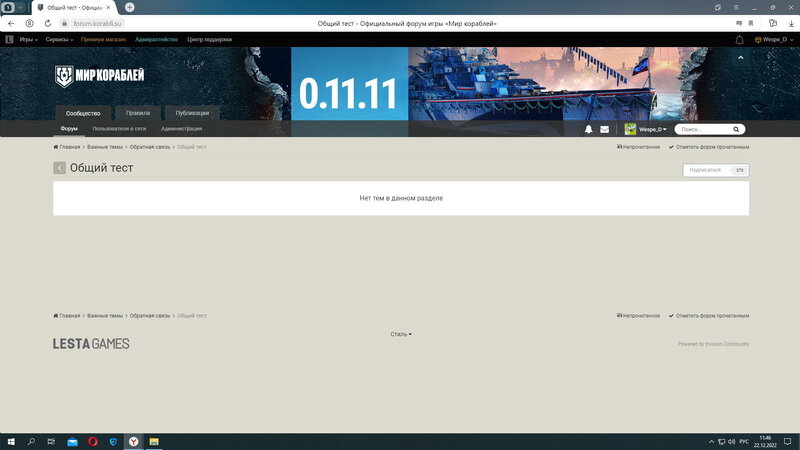Open the Игры dropdown menu
800x450 pixels.
[29, 39]
